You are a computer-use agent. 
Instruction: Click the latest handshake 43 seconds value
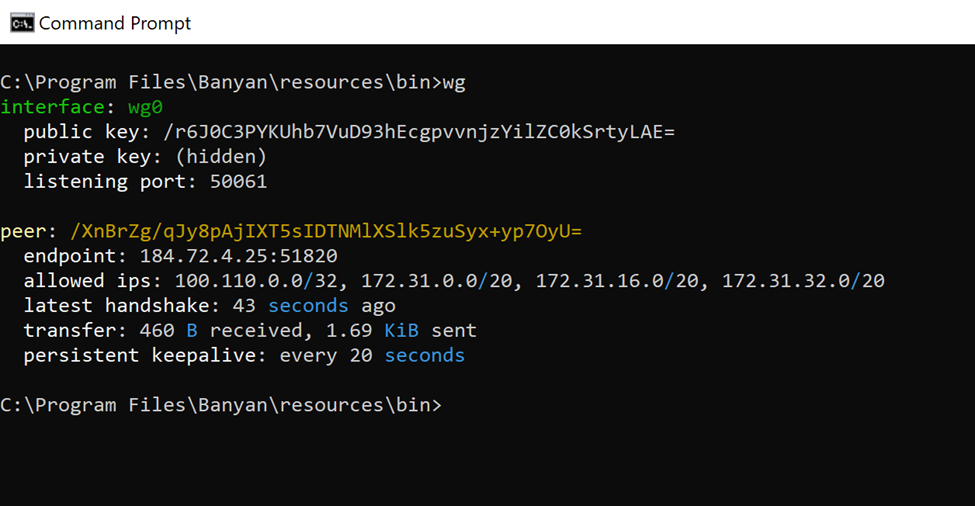290,306
